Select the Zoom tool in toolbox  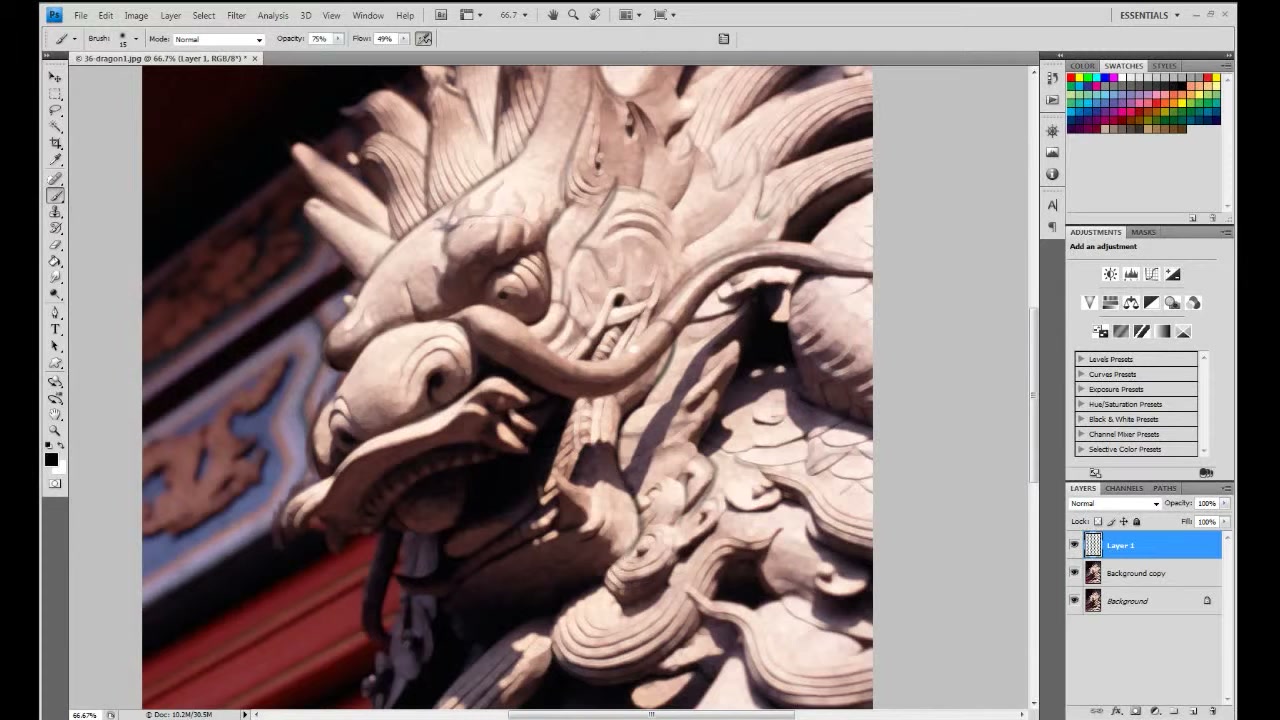pyautogui.click(x=55, y=430)
